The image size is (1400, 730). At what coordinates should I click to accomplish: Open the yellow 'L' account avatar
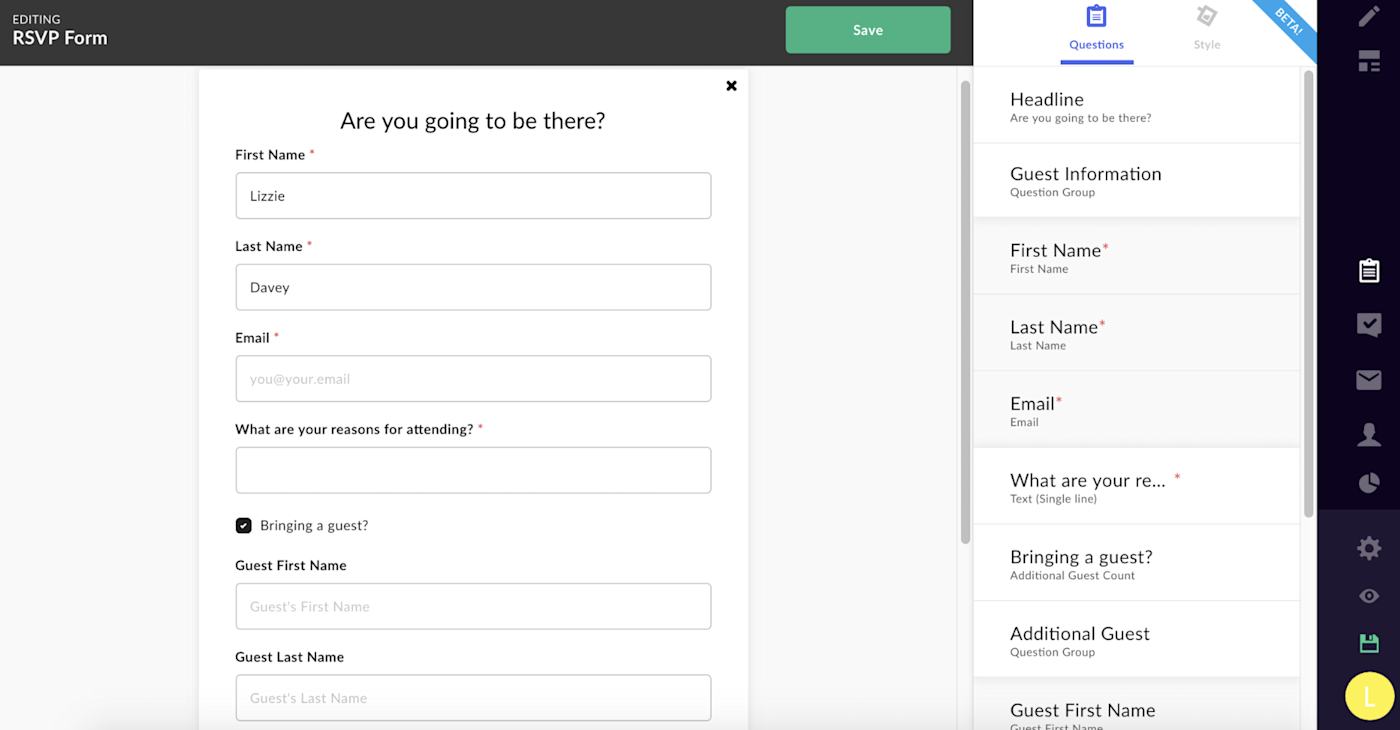point(1369,695)
